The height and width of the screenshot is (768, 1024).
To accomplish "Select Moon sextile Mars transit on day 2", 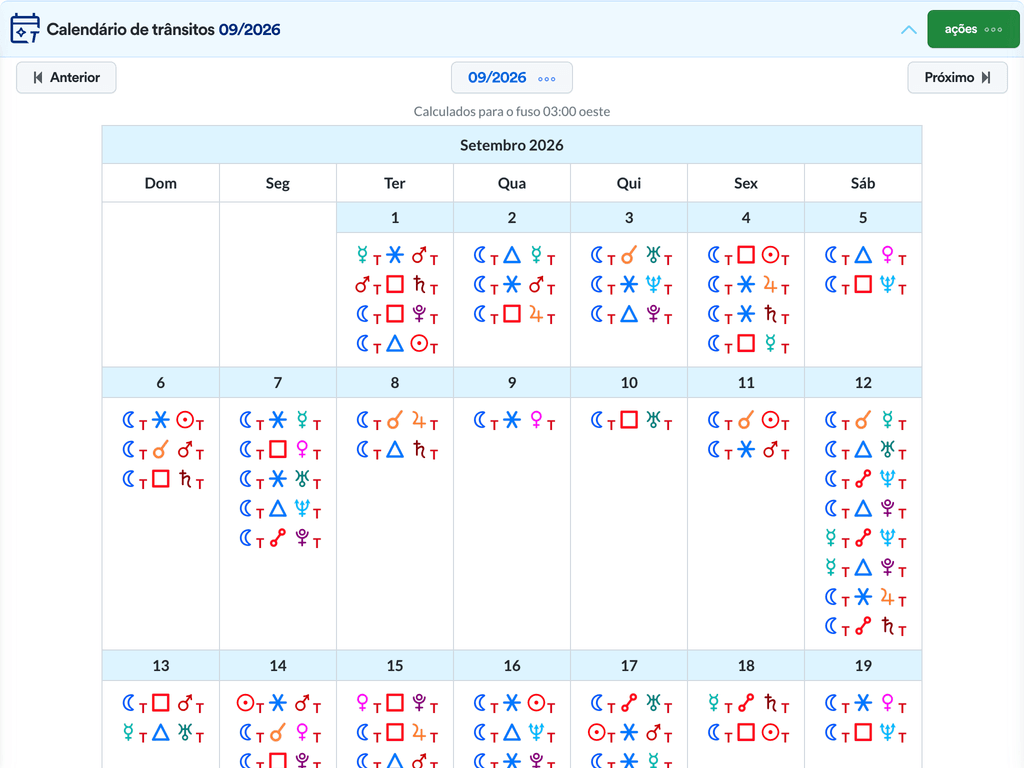I will (x=513, y=285).
